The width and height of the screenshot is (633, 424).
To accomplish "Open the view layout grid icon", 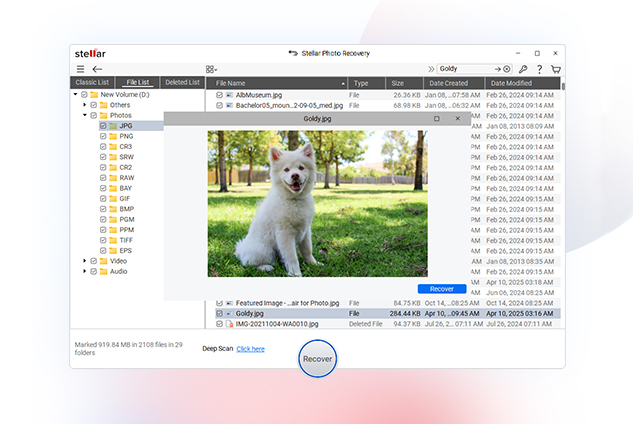I will (211, 69).
